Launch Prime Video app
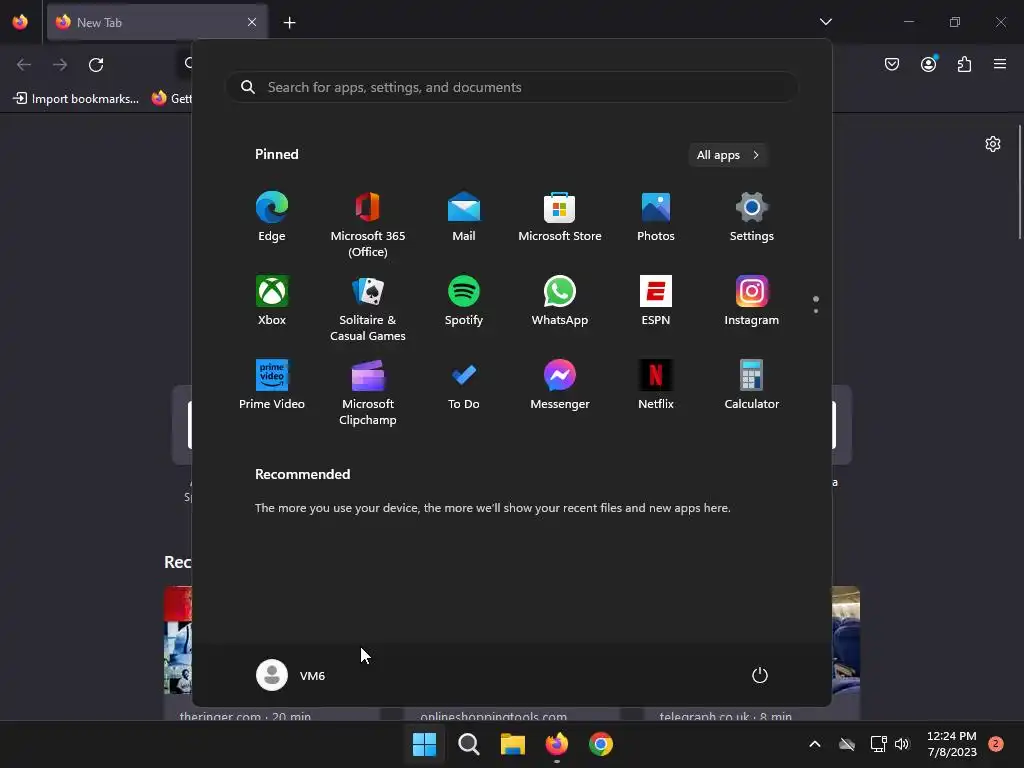Screen dimensions: 1024x768 point(272,385)
